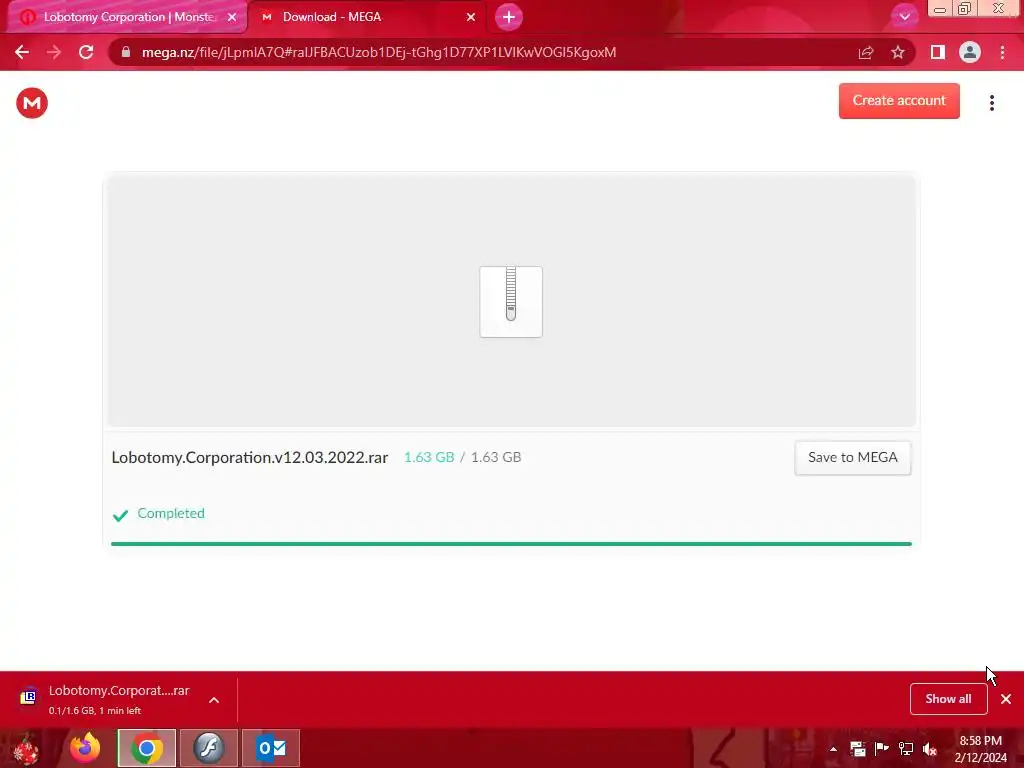Click the MEGA logo
Viewport: 1024px width, 768px height.
32,103
